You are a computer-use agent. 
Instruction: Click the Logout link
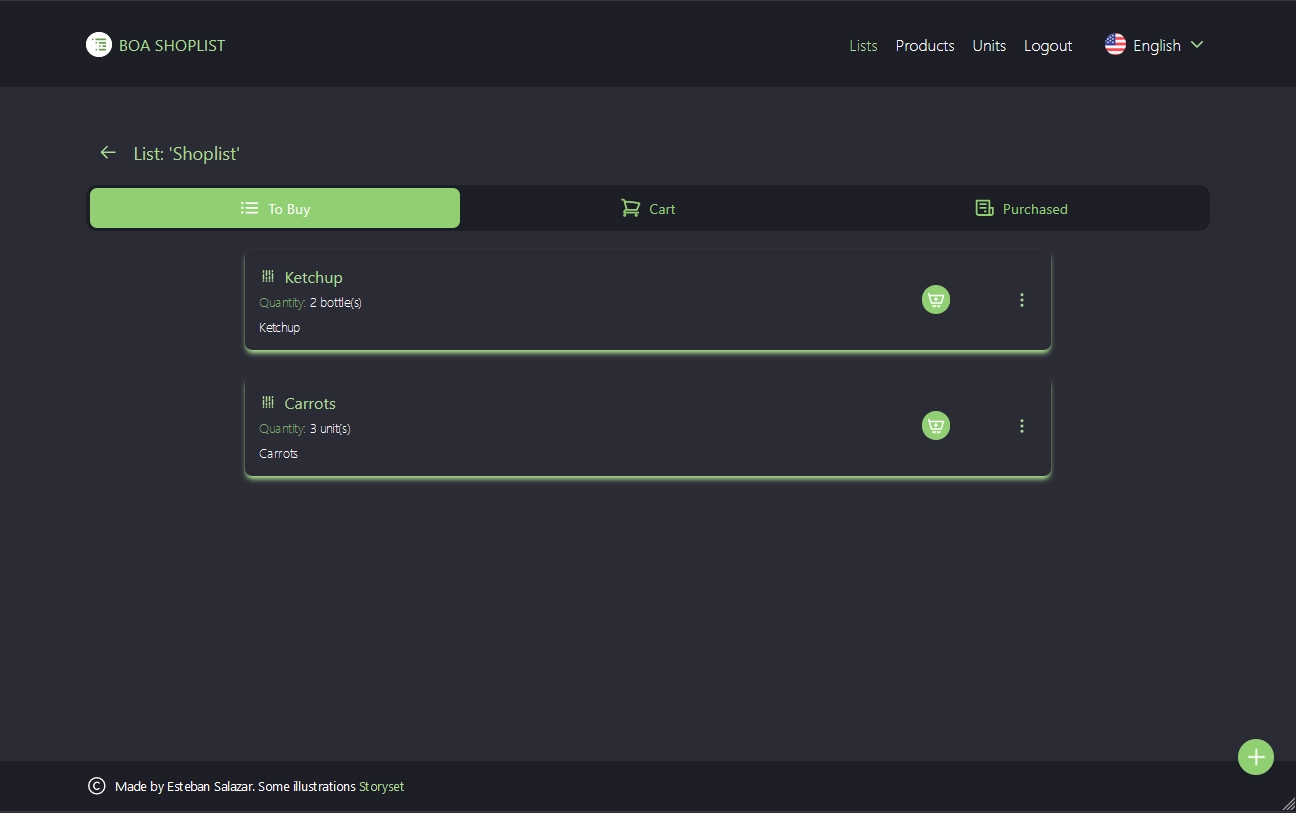(x=1047, y=46)
